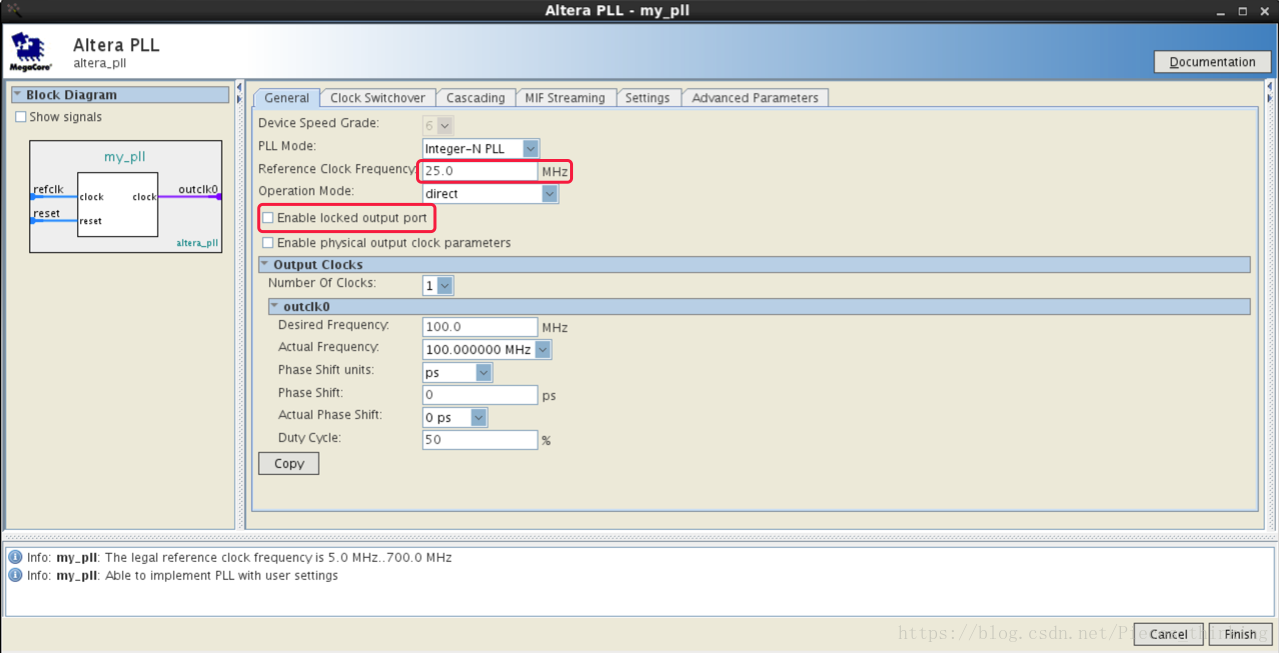Click the MegaCore logo icon
This screenshot has height=653, width=1279.
click(30, 52)
